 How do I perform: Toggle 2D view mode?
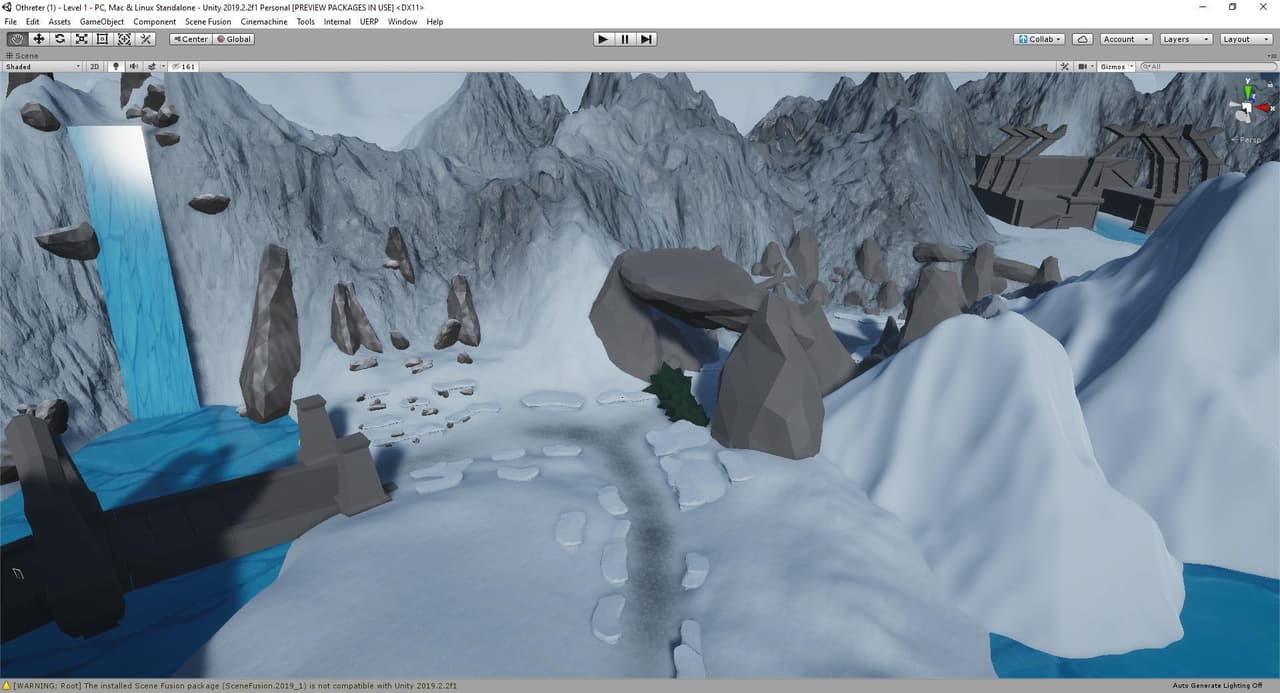coord(95,67)
